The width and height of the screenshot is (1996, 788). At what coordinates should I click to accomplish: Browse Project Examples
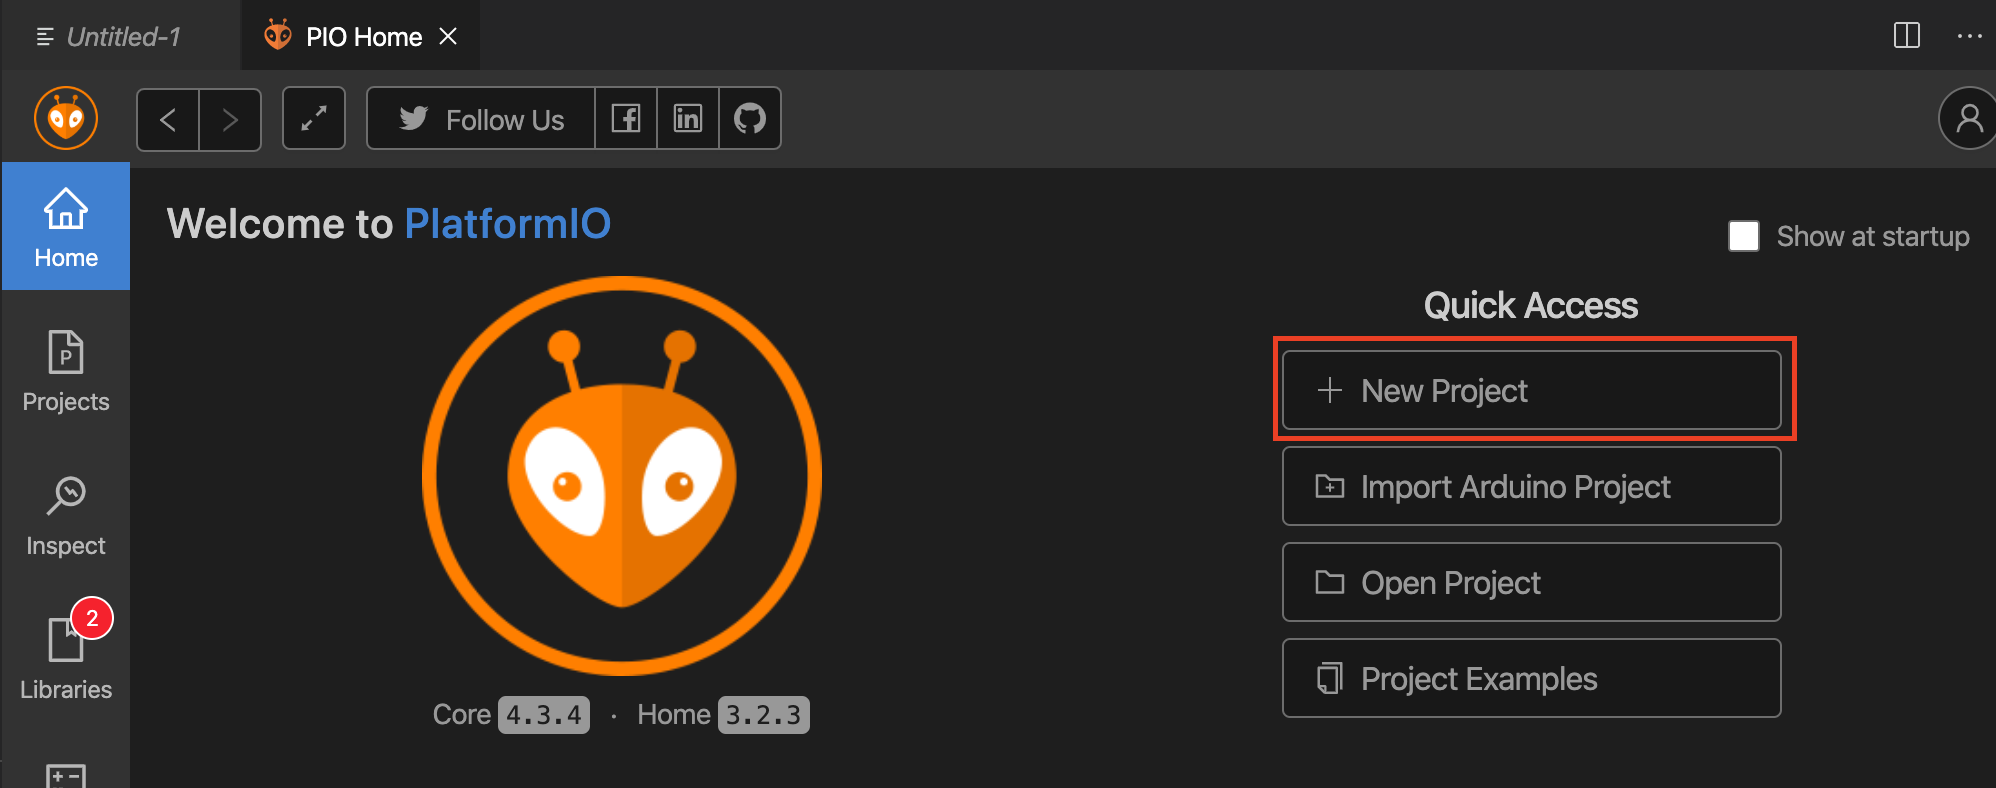click(1532, 678)
